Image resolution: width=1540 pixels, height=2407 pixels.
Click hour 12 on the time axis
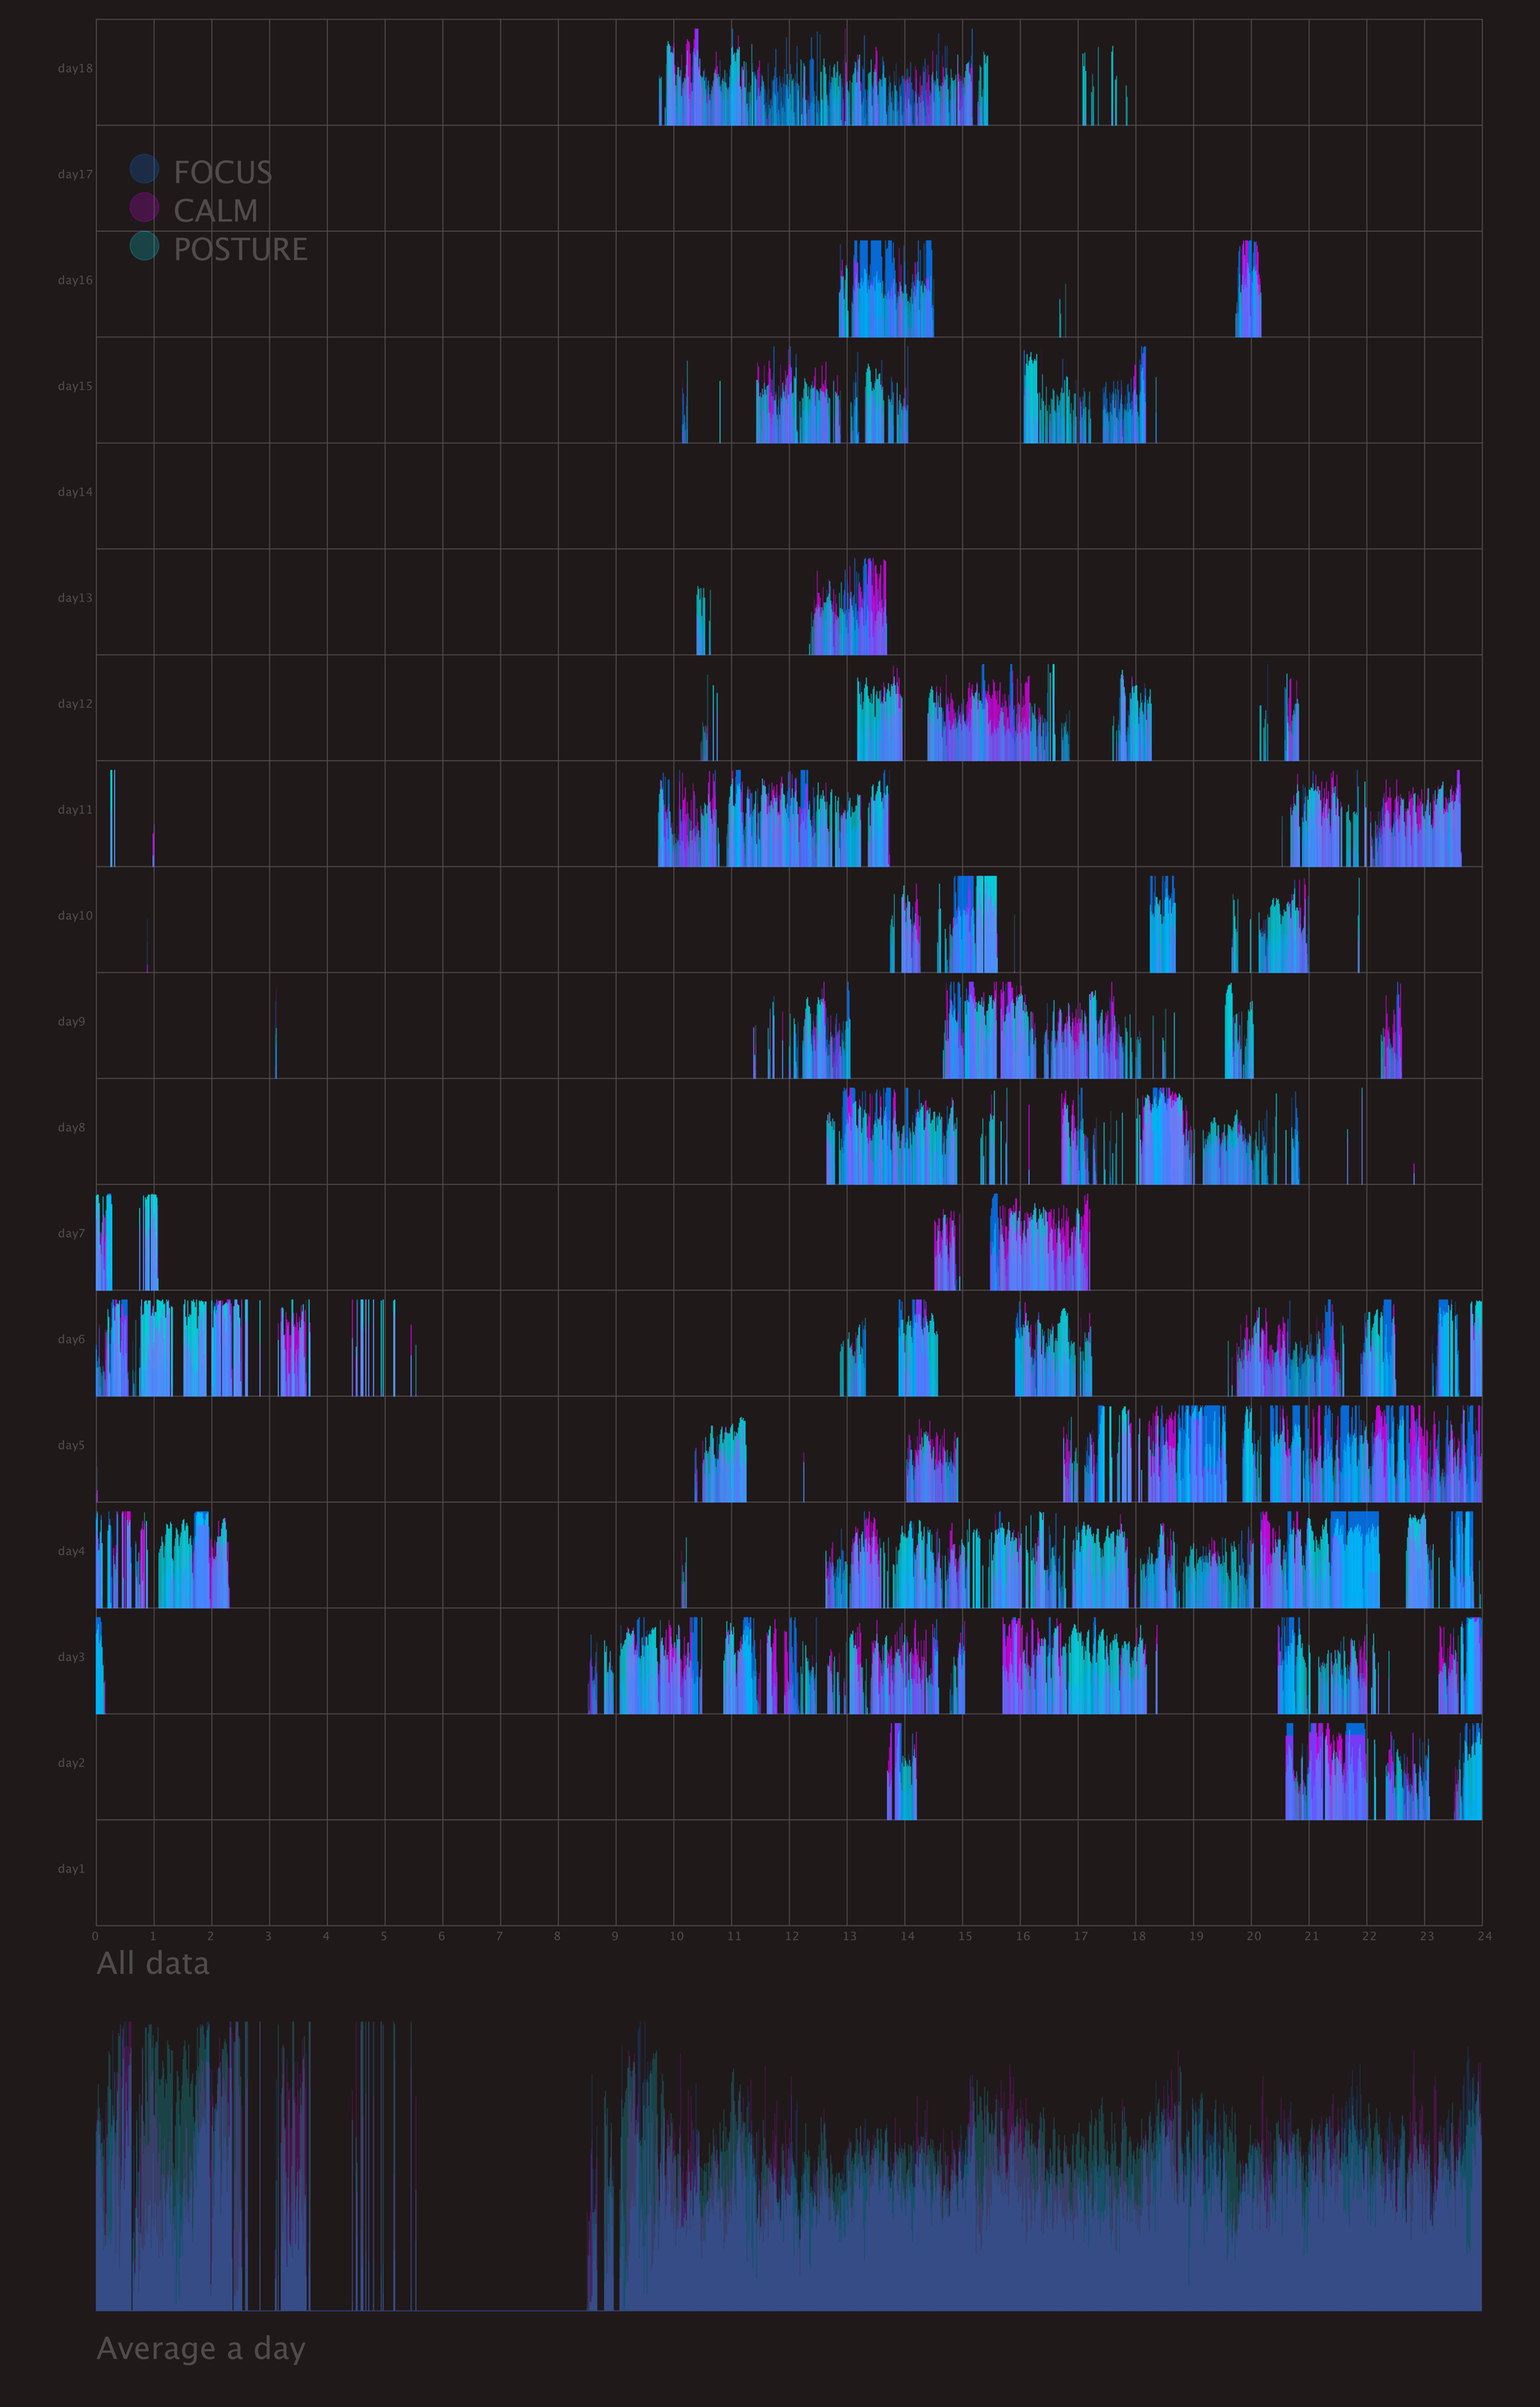tap(791, 1936)
